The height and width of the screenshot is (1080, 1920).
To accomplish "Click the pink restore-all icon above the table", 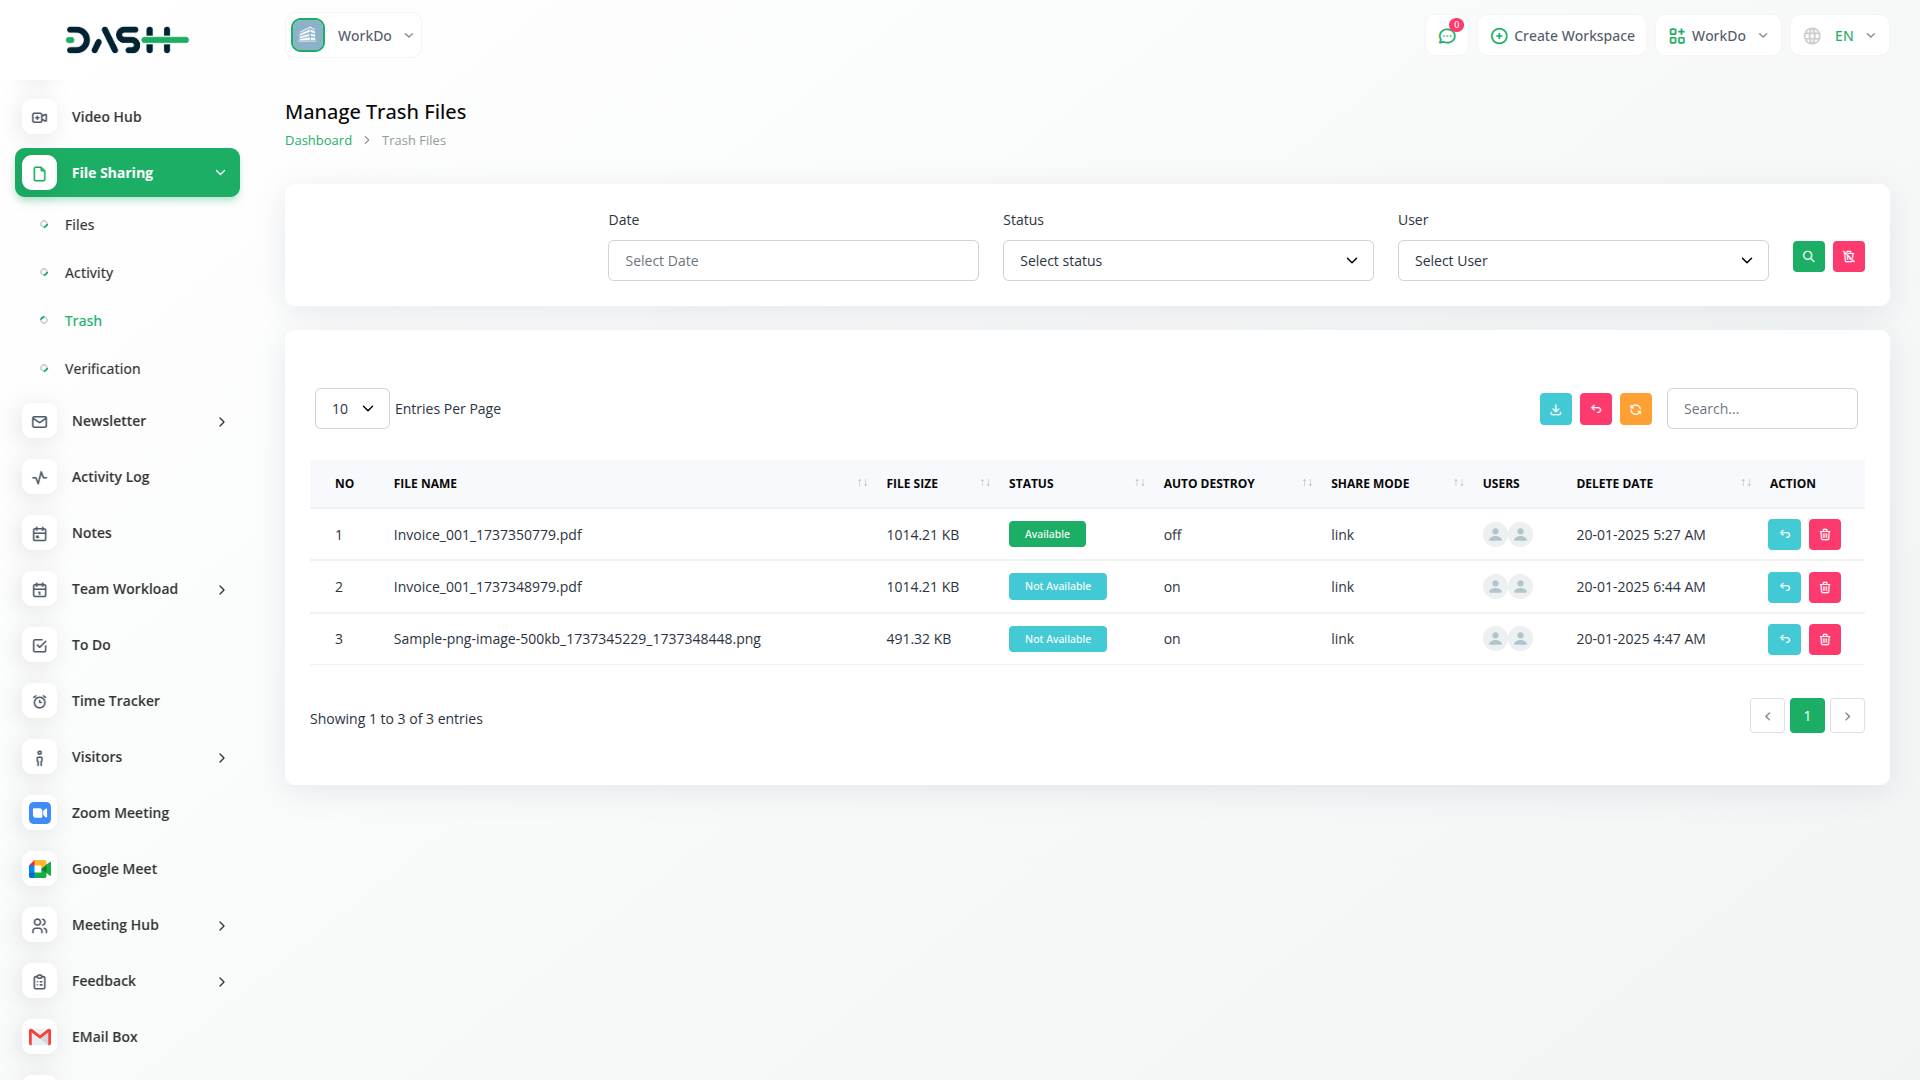I will tap(1595, 409).
